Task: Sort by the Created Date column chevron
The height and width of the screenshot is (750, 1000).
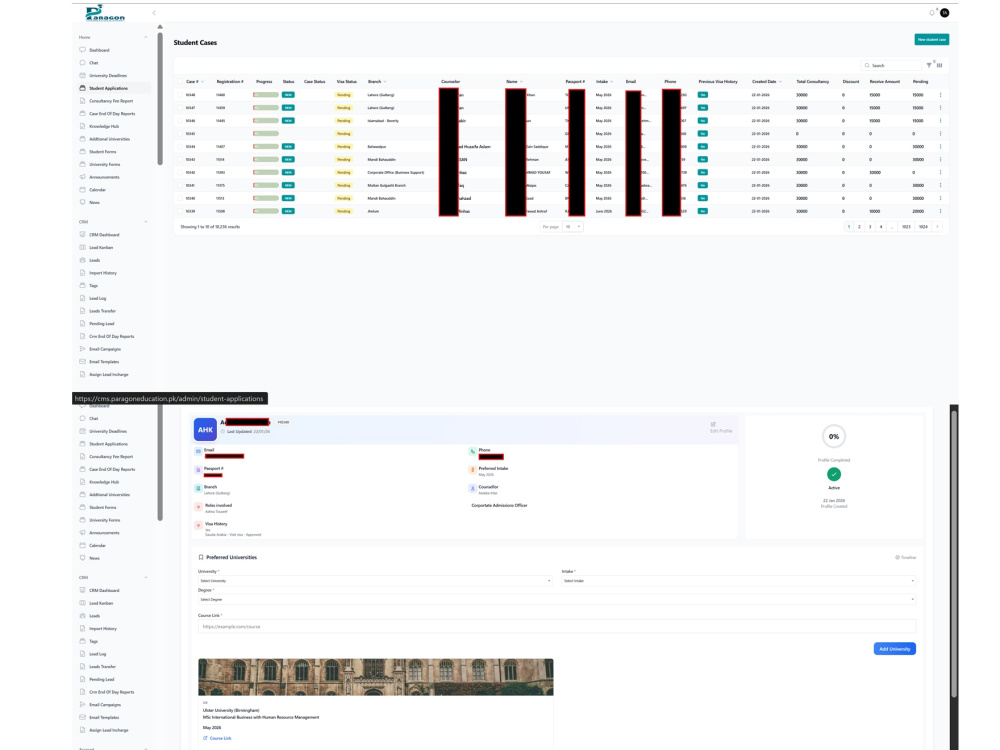Action: coord(780,82)
